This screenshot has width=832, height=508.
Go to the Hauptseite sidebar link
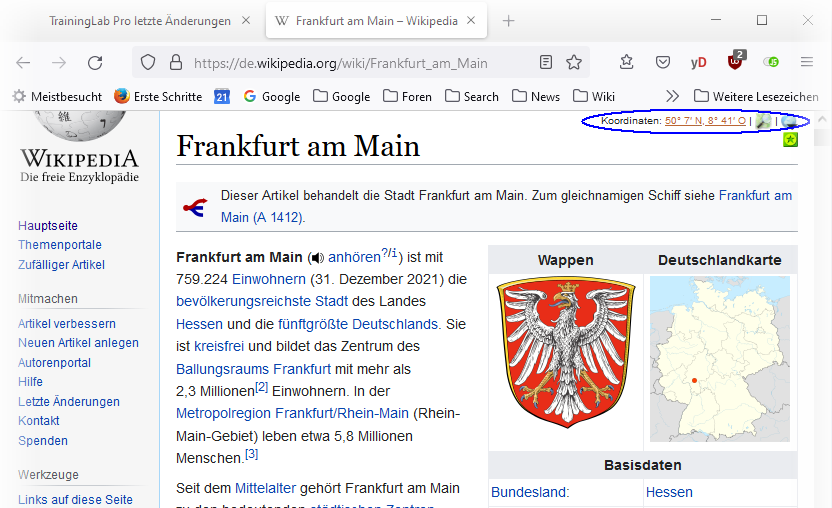click(x=48, y=226)
